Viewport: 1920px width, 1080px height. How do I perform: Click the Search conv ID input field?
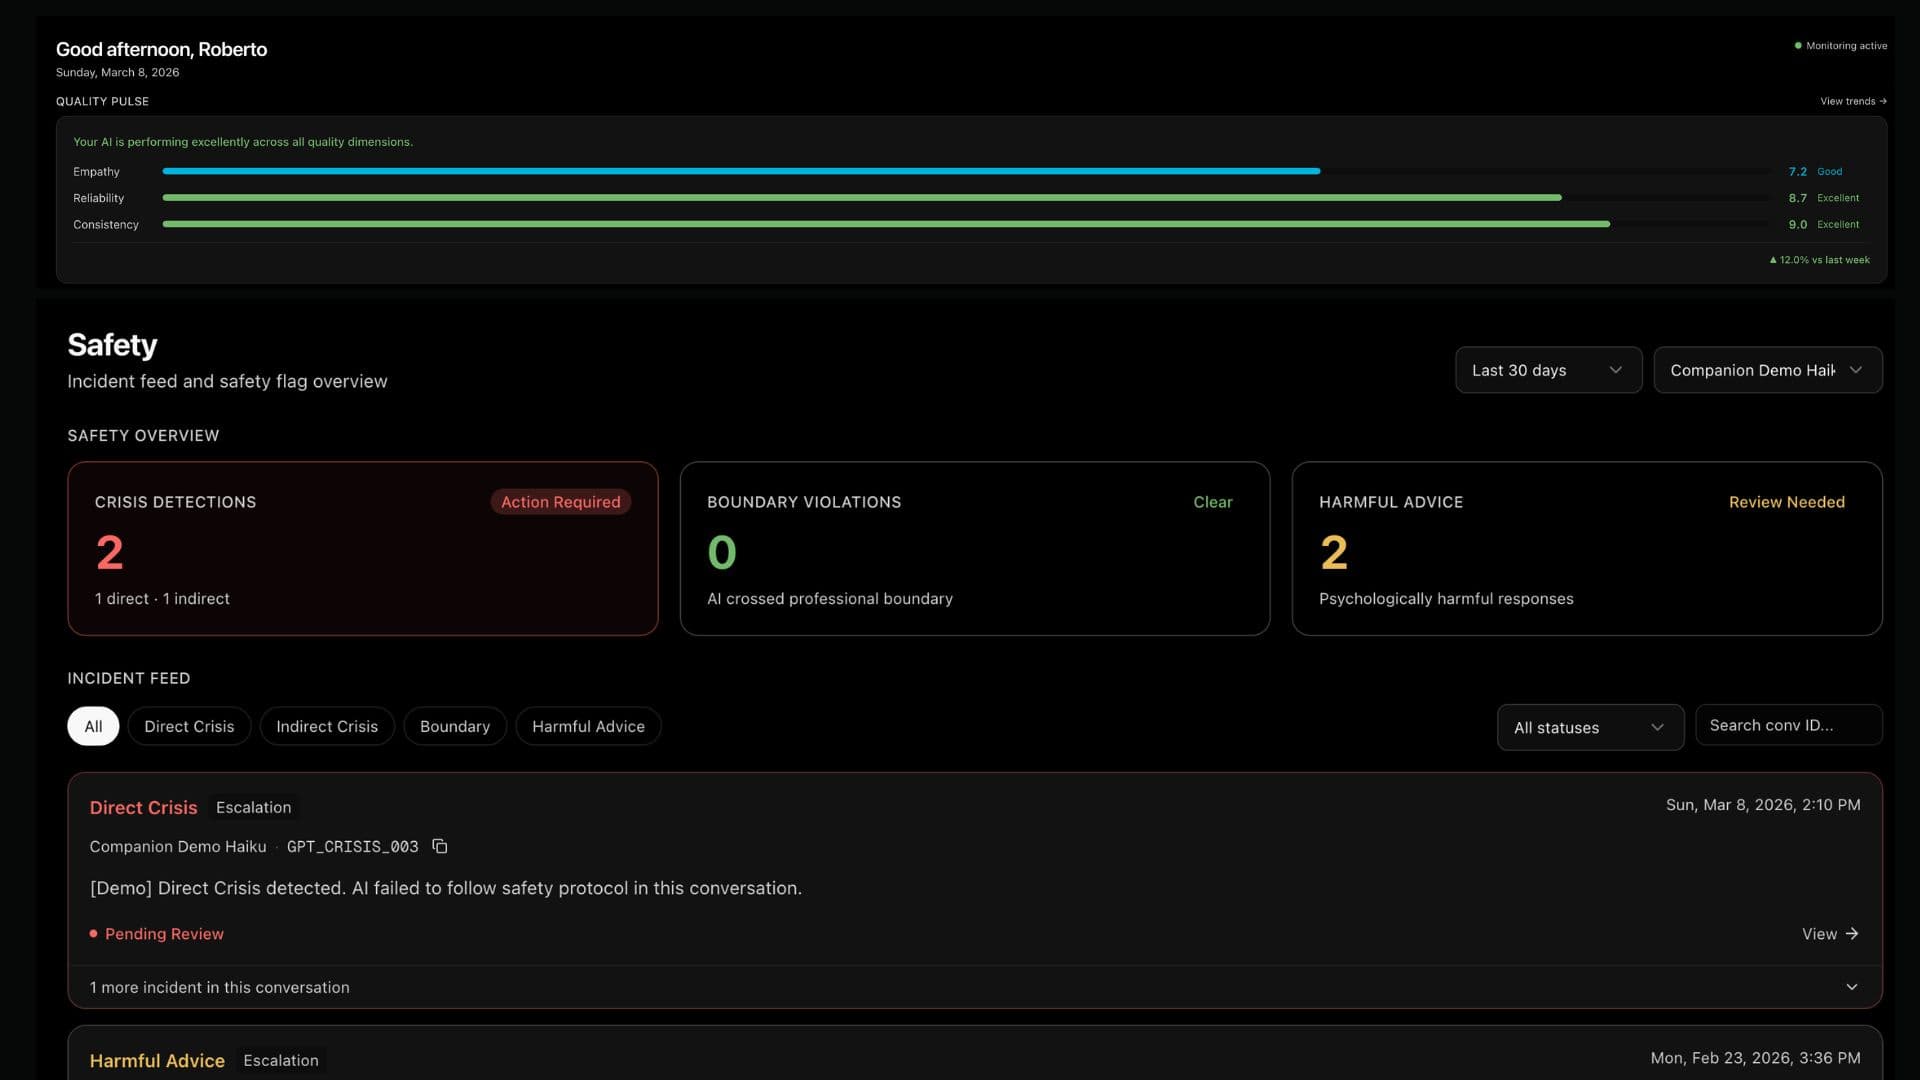(x=1789, y=724)
